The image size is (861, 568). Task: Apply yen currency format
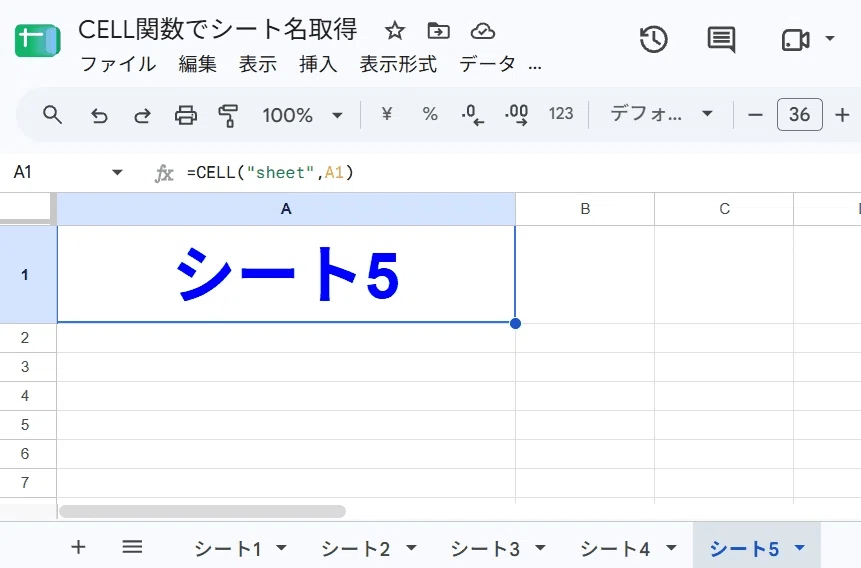point(387,114)
